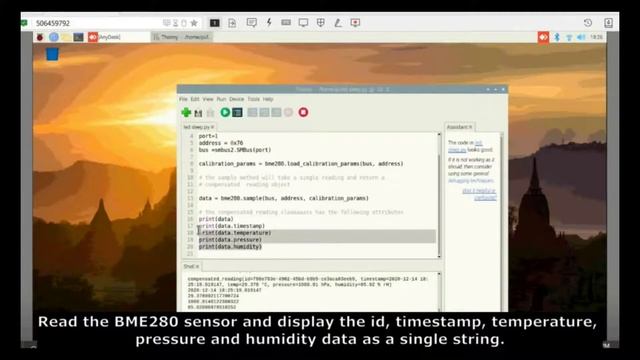Open the Raspberry Pi menu icon

pyautogui.click(x=40, y=37)
